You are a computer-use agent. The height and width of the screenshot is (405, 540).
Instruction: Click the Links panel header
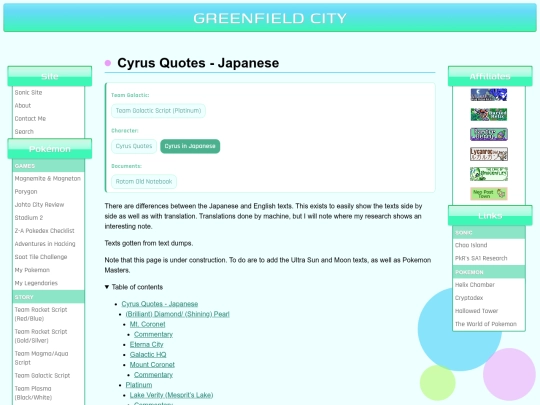tap(490, 216)
